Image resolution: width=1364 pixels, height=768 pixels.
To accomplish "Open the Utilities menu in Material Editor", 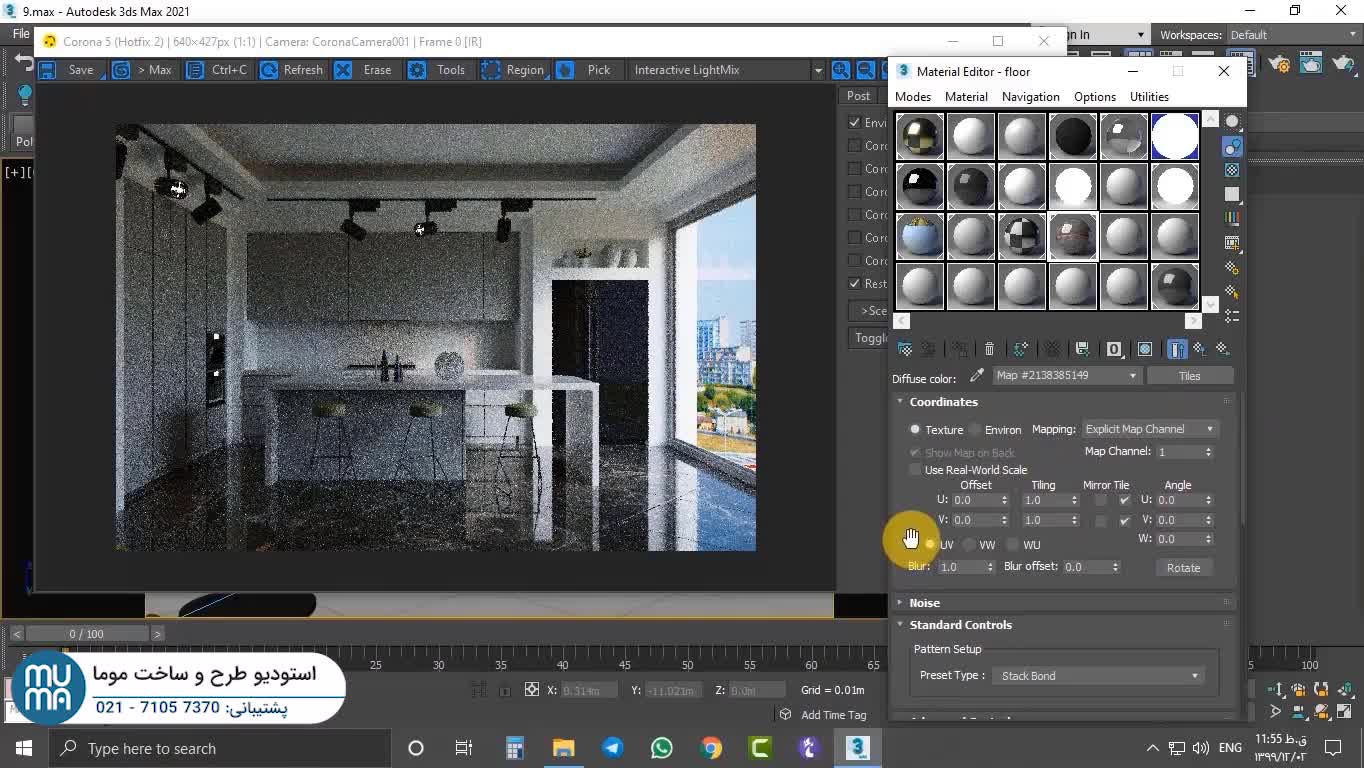I will 1148,97.
